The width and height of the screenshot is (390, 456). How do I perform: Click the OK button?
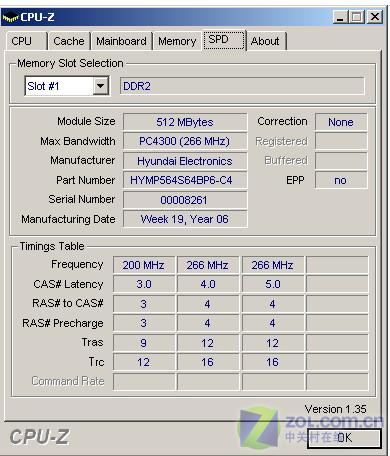344,437
